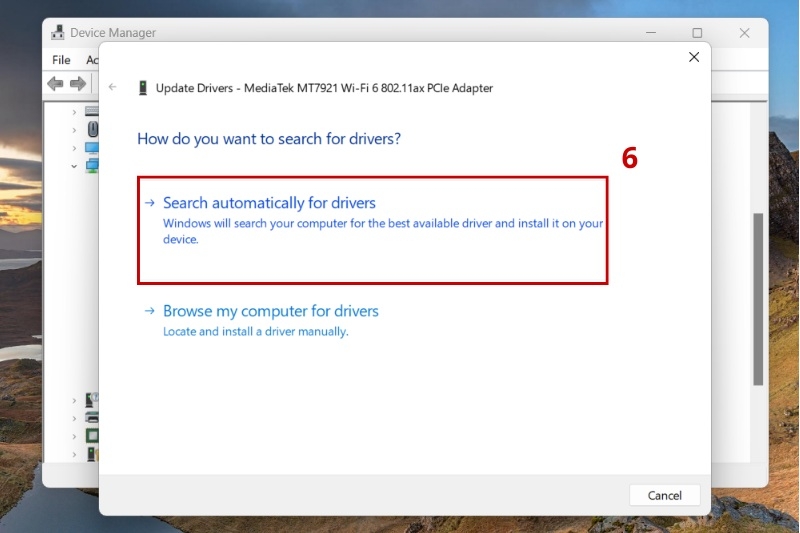Click the Device Manager title bar icon
Viewport: 800px width, 533px height.
58,33
